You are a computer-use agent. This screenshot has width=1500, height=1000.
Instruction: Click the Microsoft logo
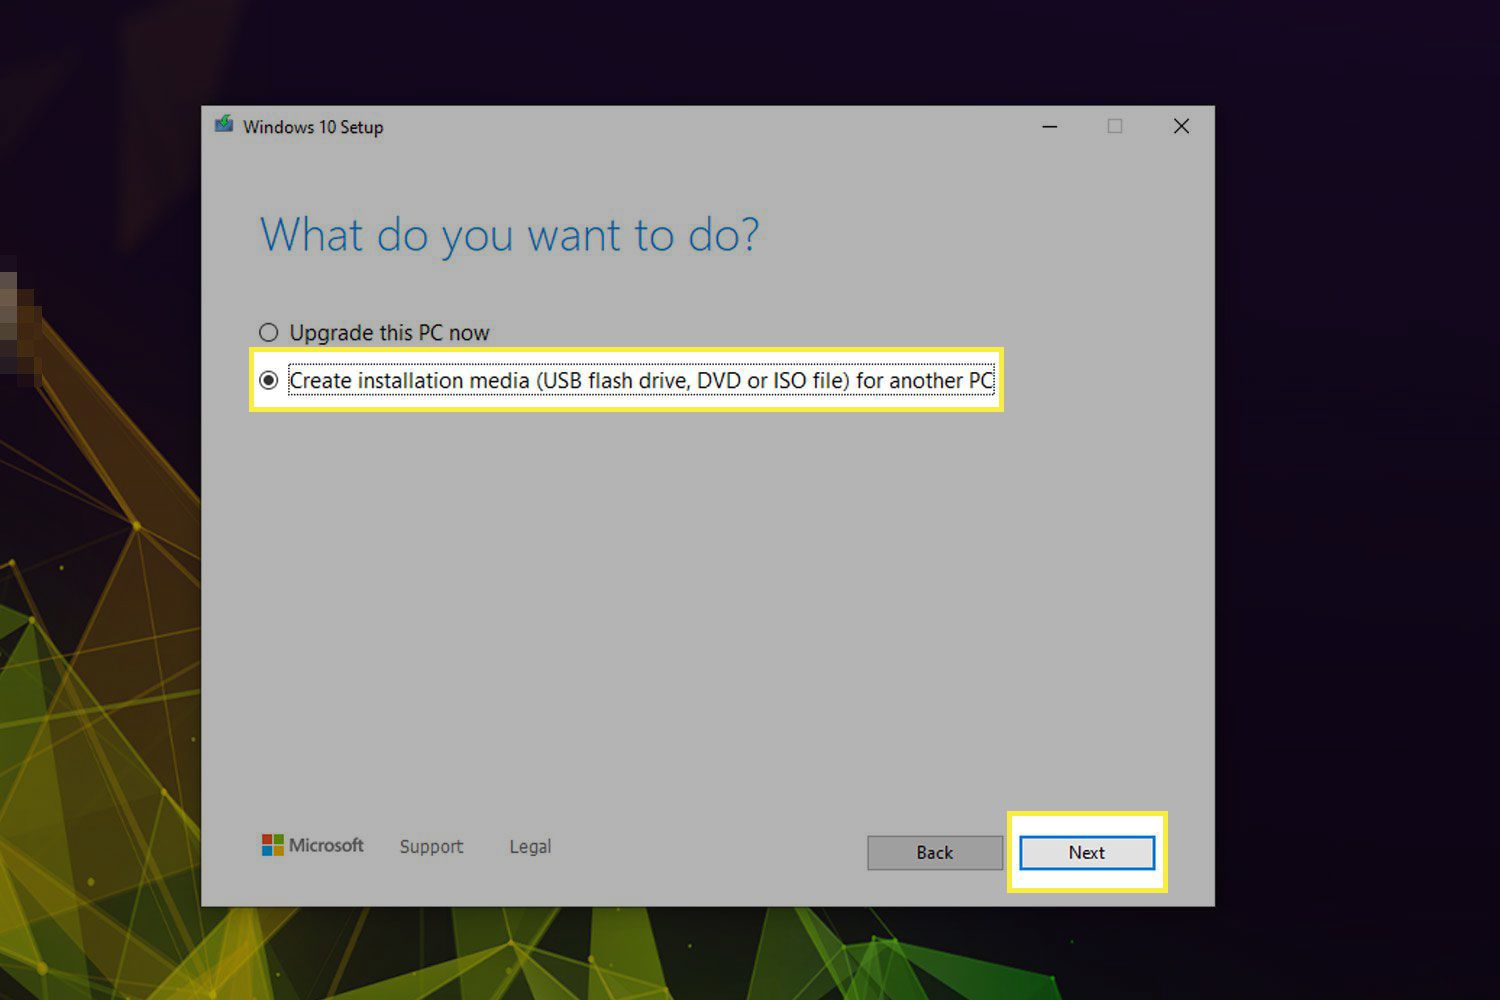[312, 846]
